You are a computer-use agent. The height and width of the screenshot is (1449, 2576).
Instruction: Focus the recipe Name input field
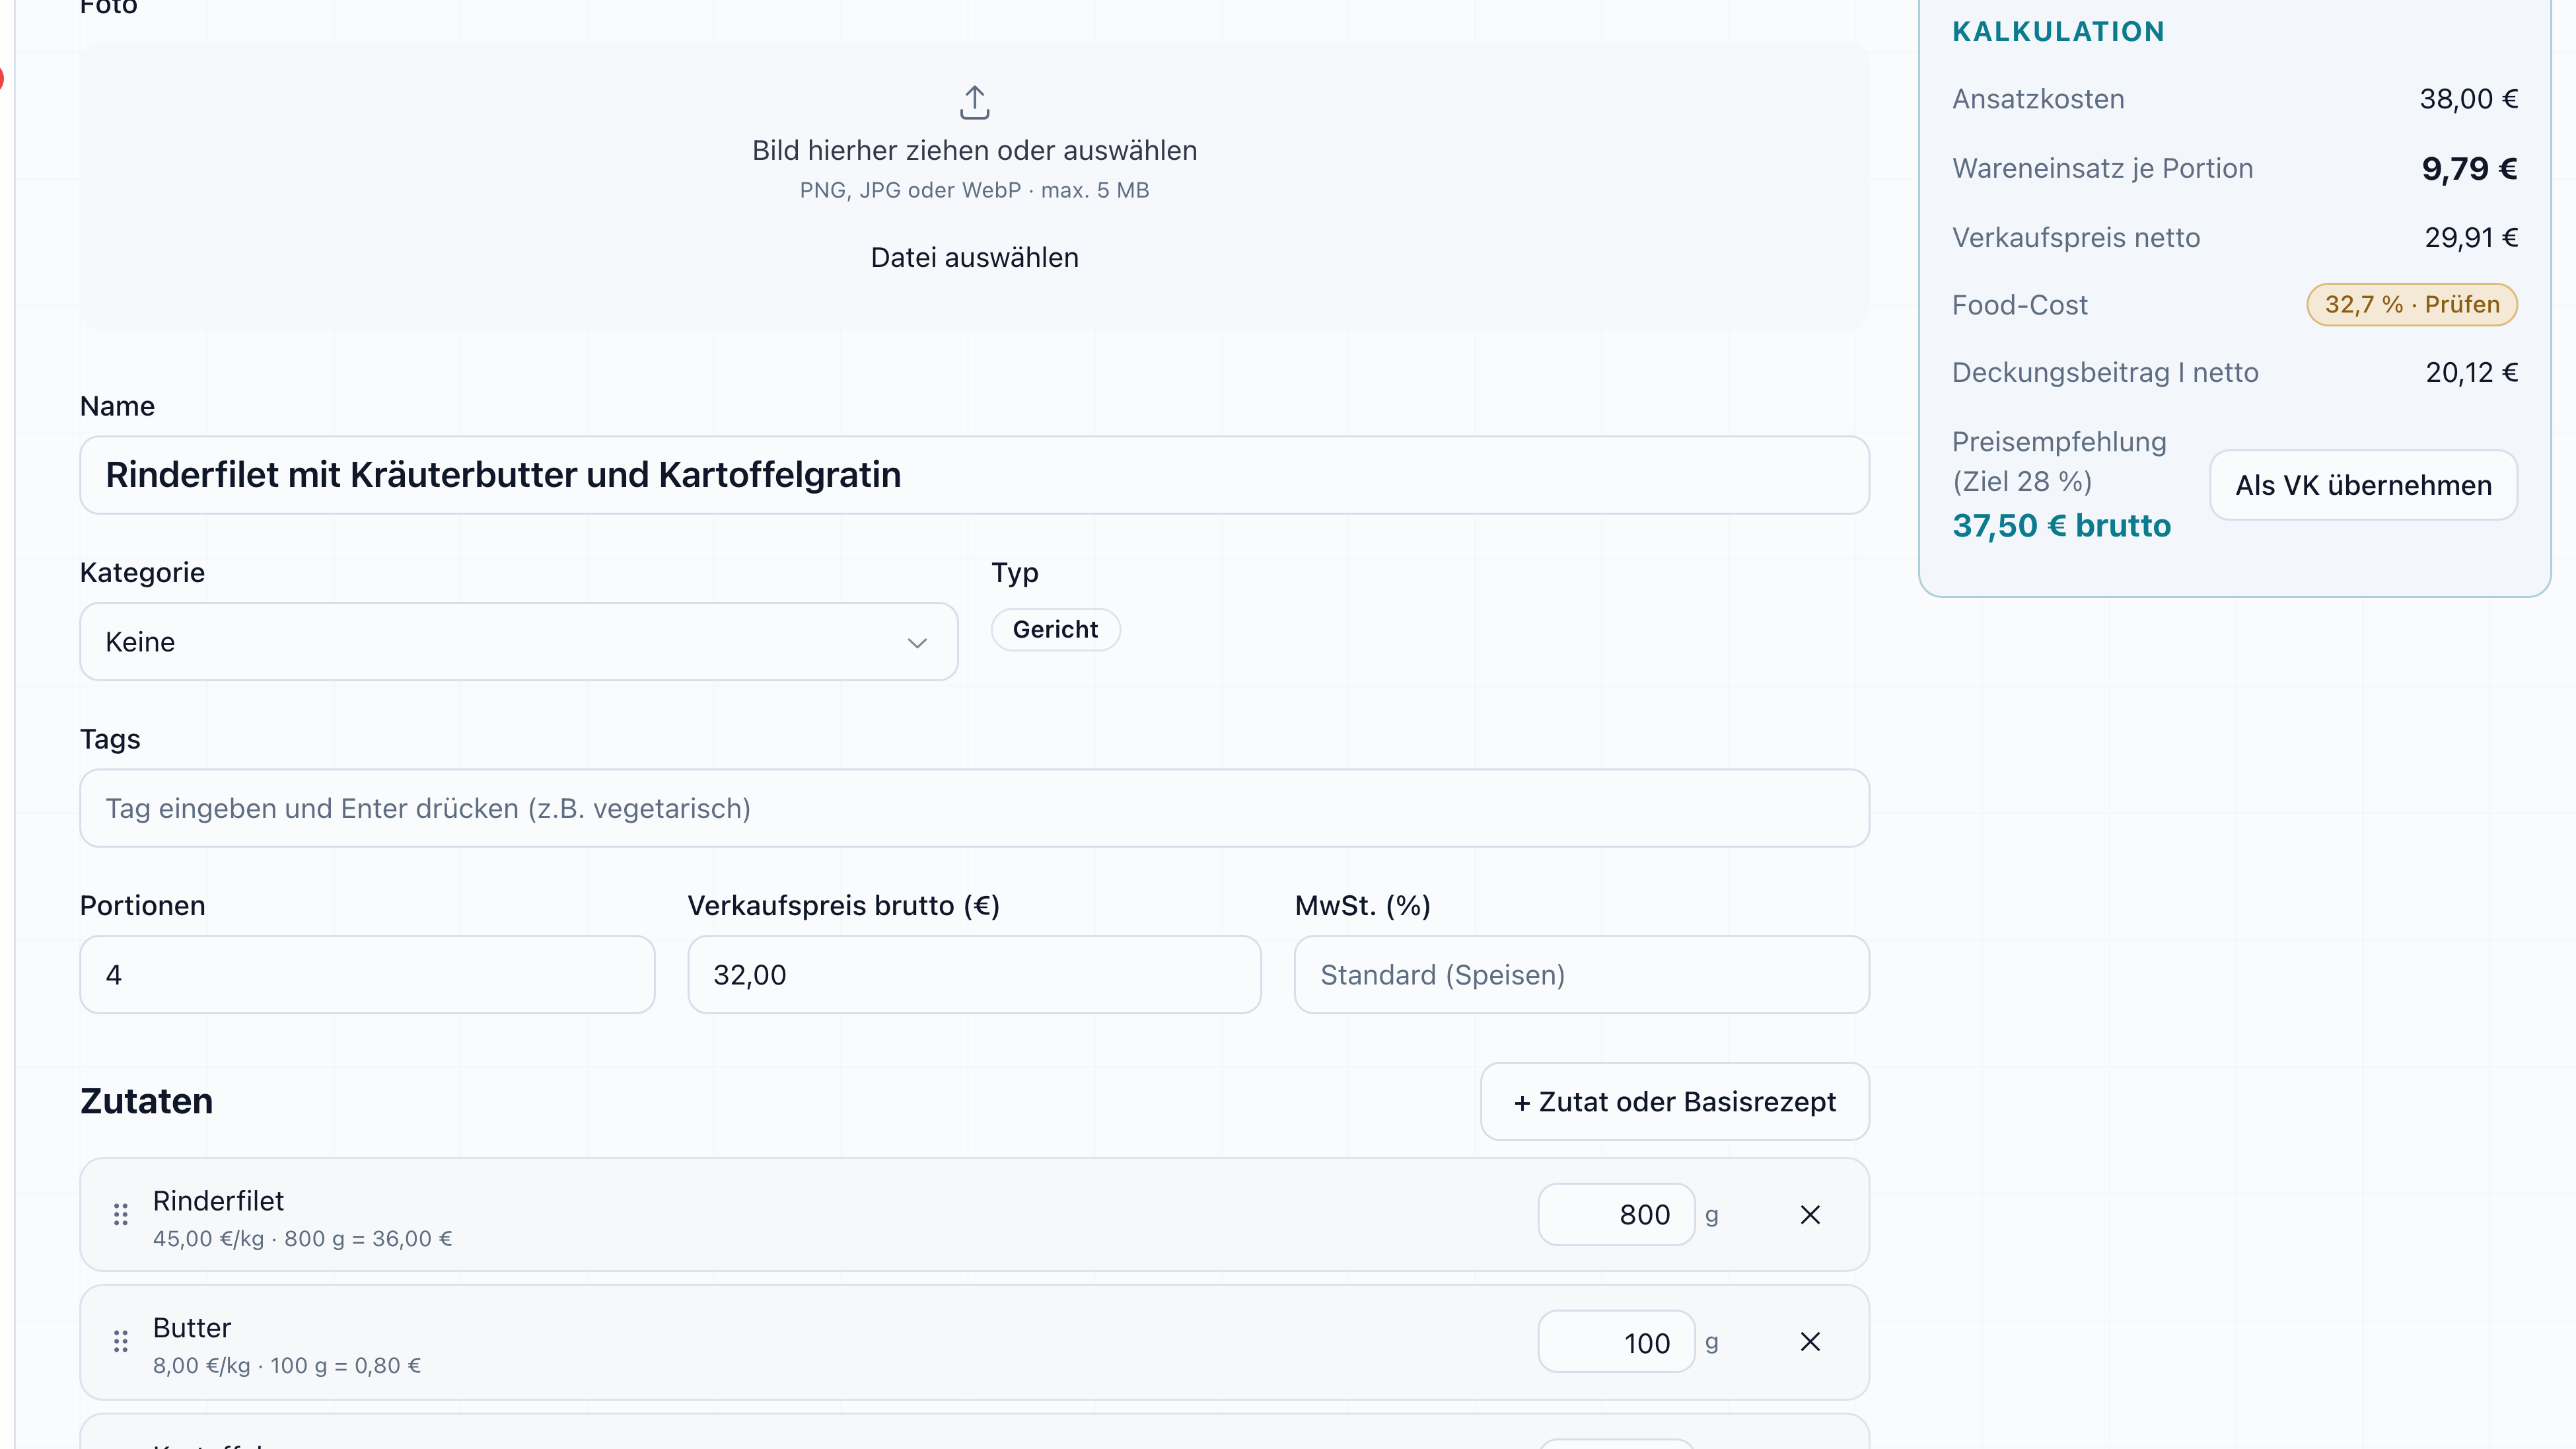pos(974,475)
